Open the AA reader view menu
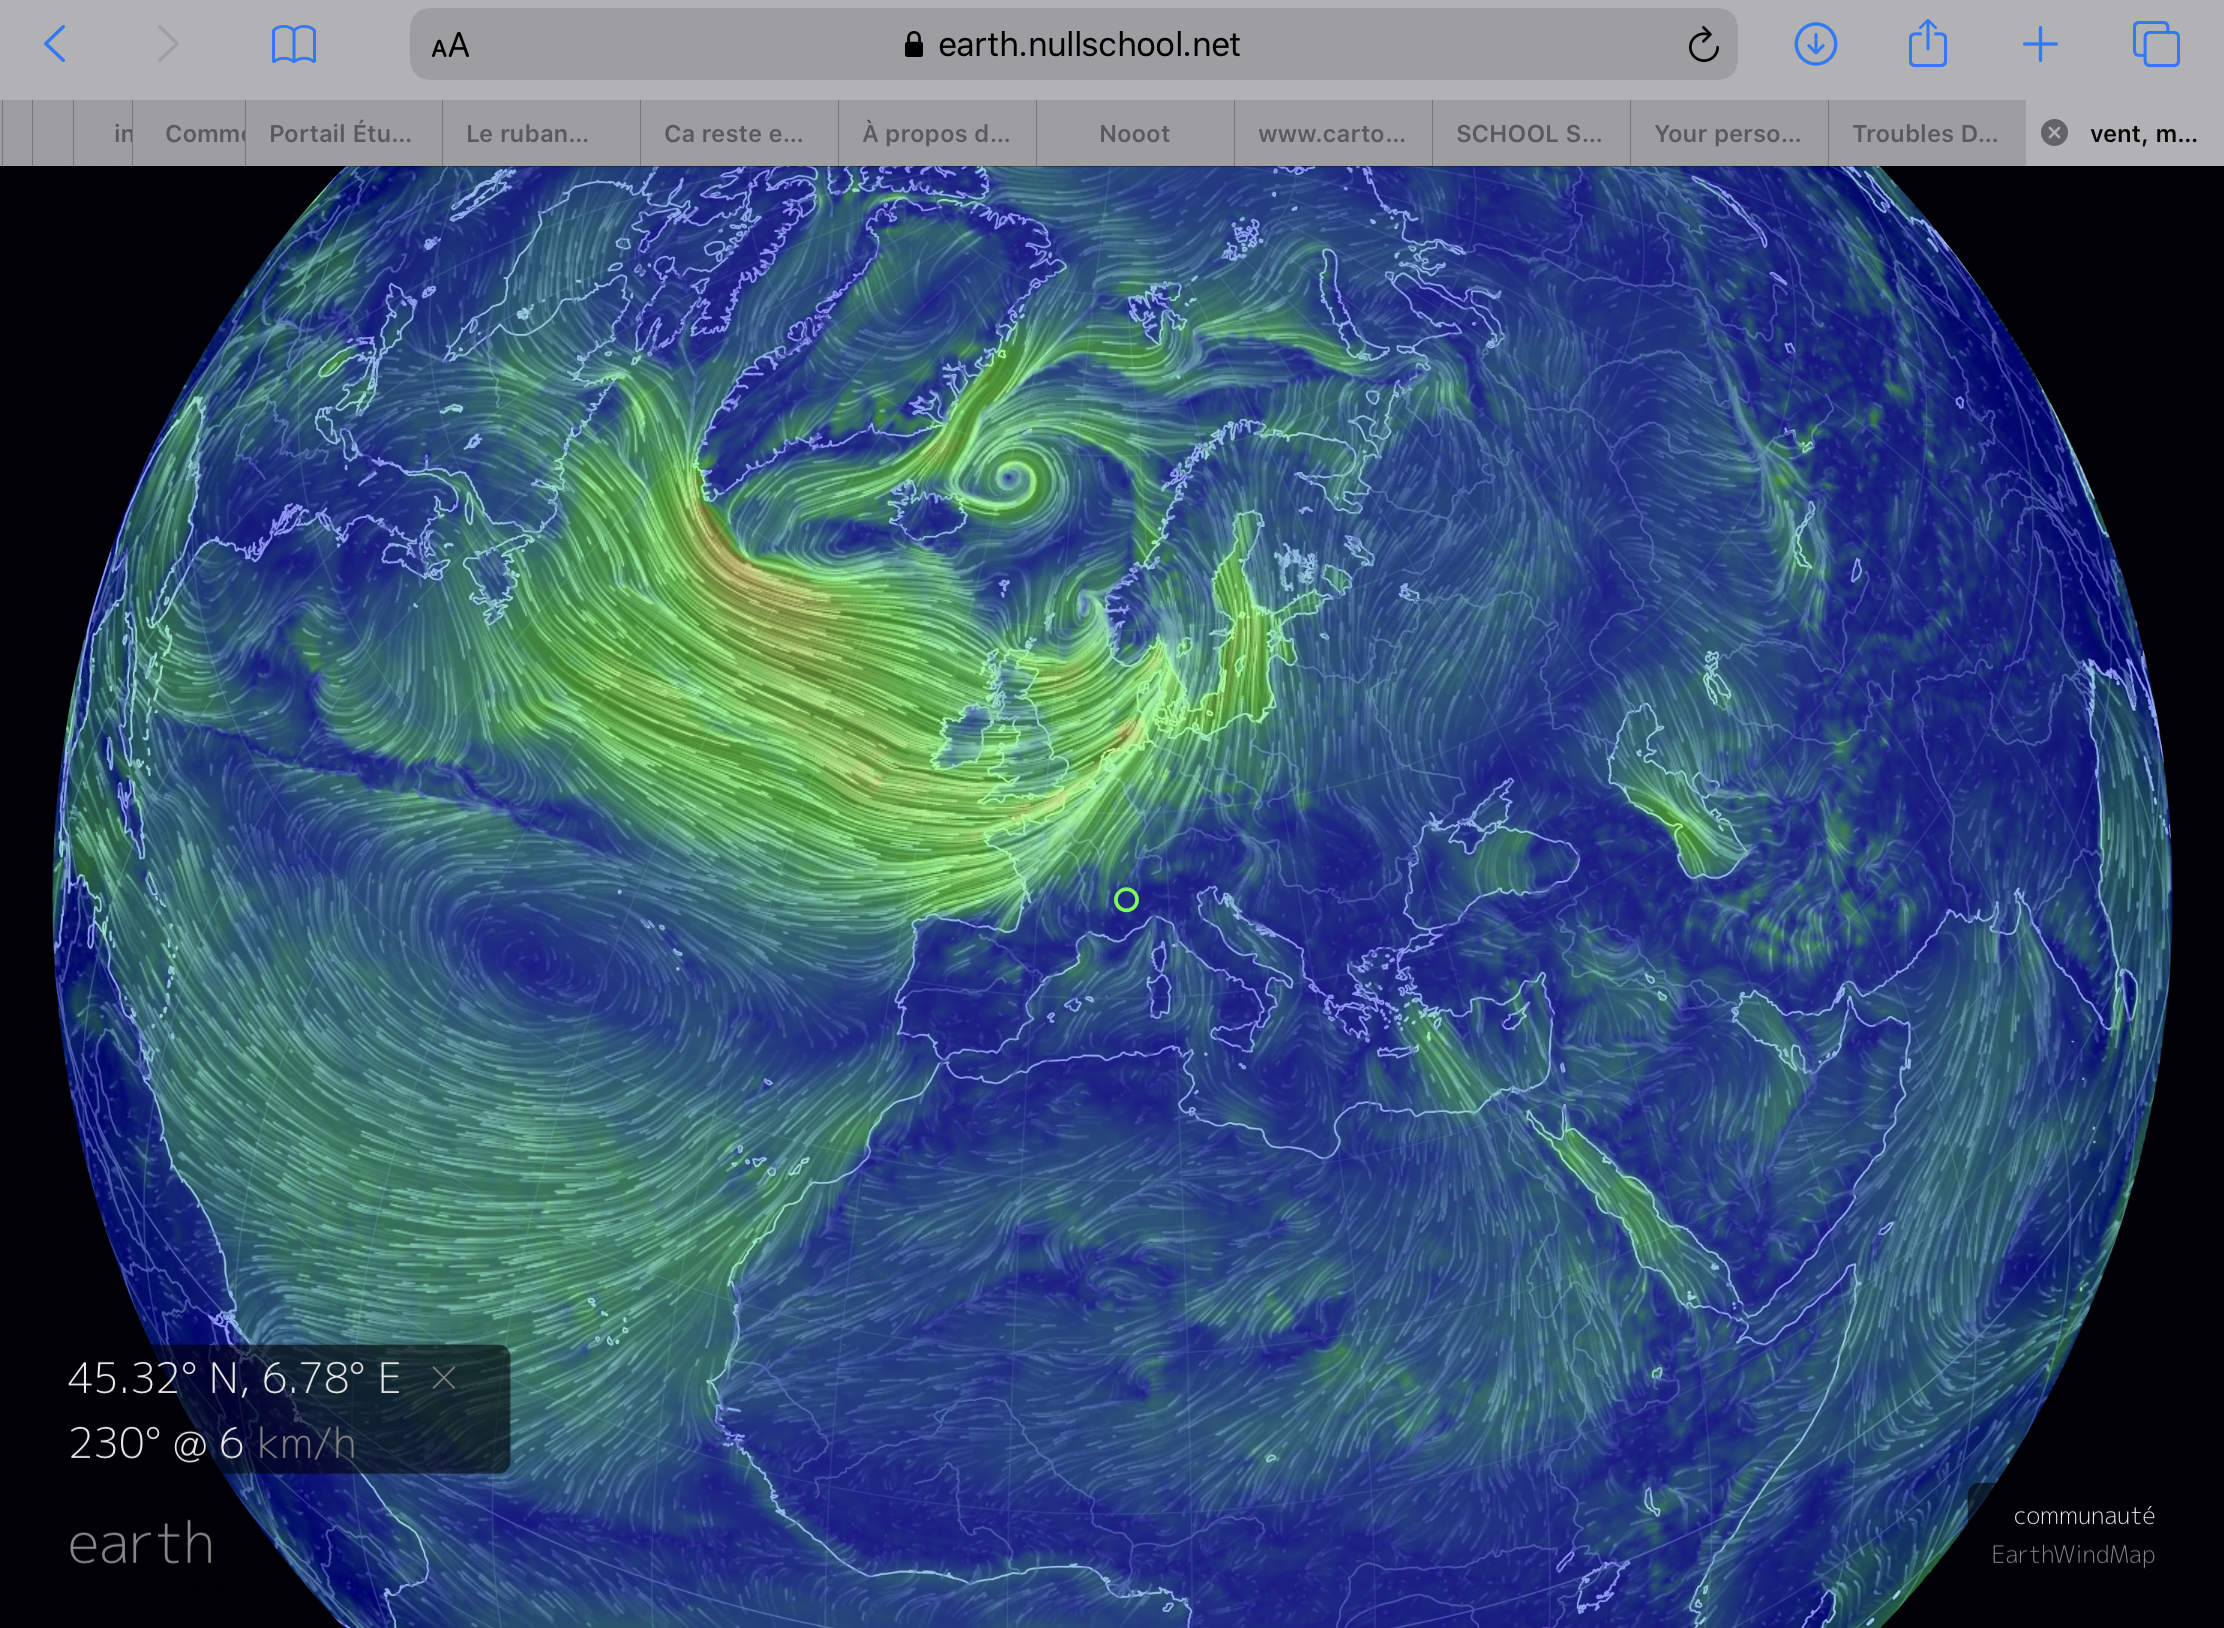This screenshot has height=1628, width=2224. point(450,46)
